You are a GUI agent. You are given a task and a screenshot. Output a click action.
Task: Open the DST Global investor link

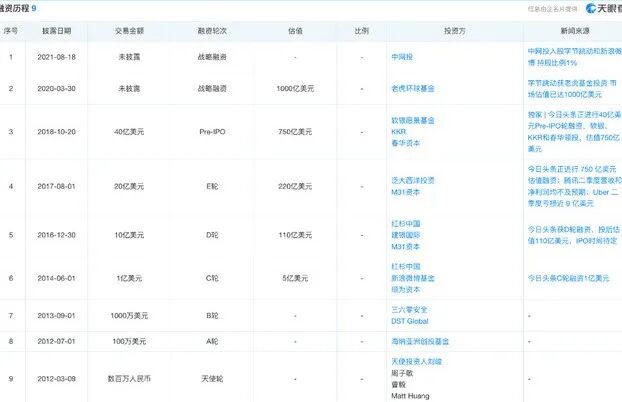click(x=410, y=321)
